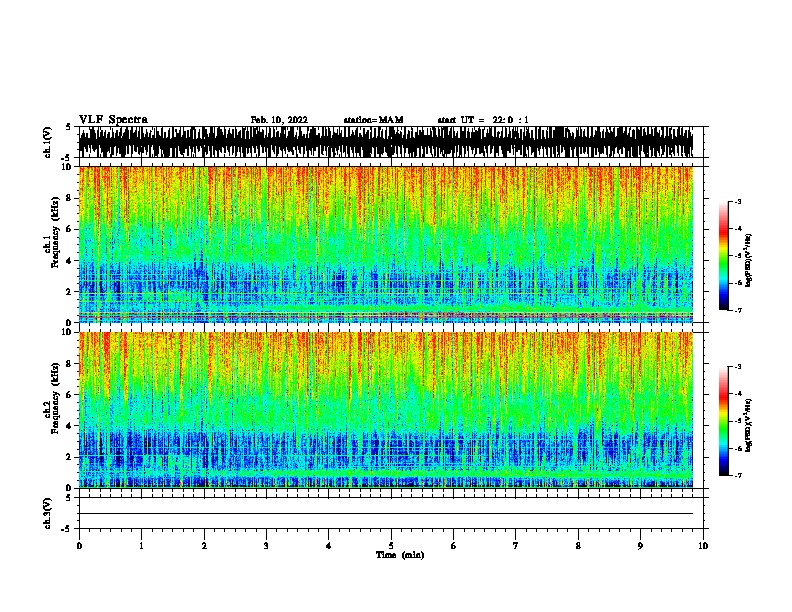Click the ch.2 color scale log(PSD) unit label
The width and height of the screenshot is (792, 612).
point(749,426)
